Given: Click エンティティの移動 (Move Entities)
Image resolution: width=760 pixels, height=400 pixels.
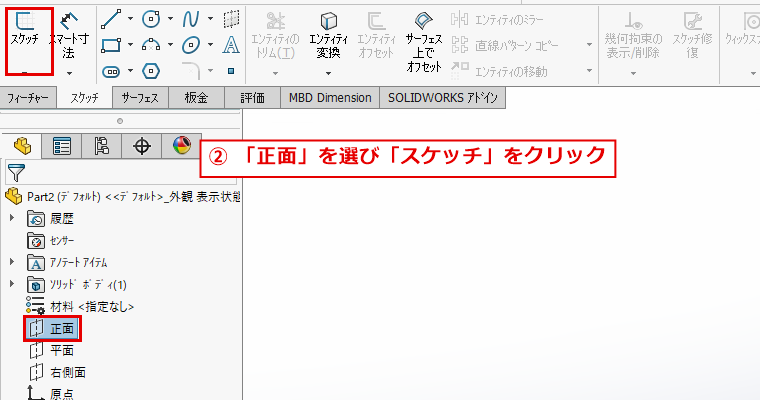Looking at the screenshot, I should pos(499,72).
